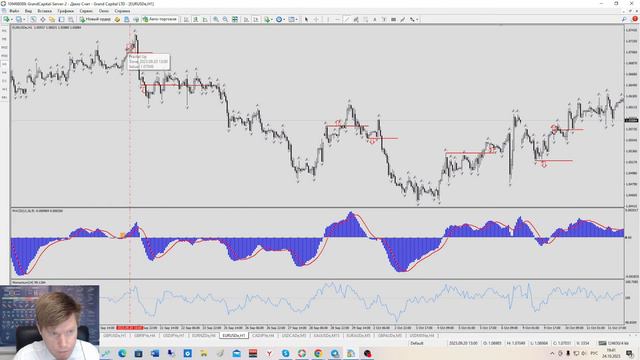
Task: Switch chart to bar chart style
Action: (x=186, y=19)
